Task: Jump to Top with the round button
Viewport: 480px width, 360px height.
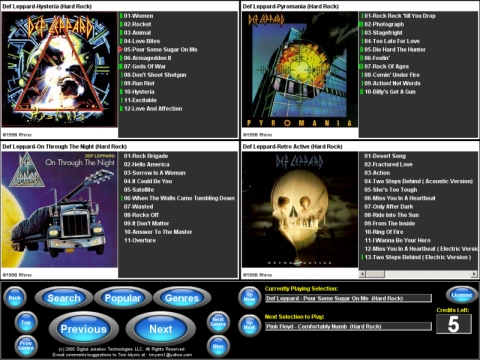Action: 26,322
